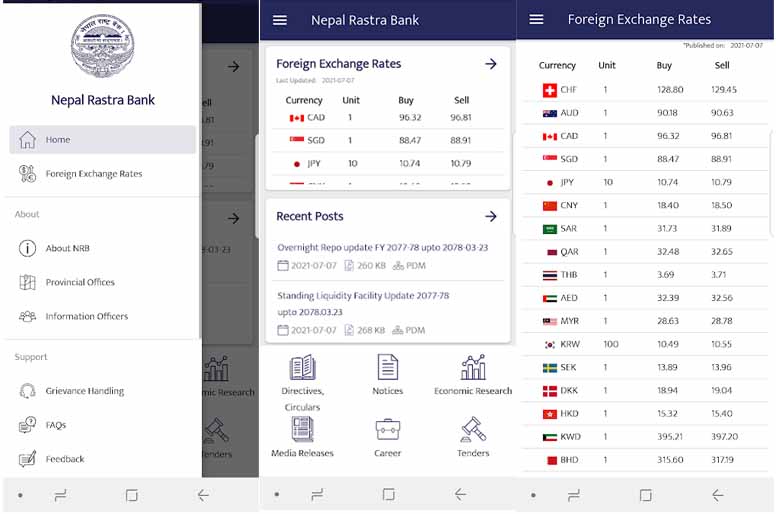Open the Career briefcase icon
This screenshot has height=514, width=776.
pyautogui.click(x=388, y=429)
